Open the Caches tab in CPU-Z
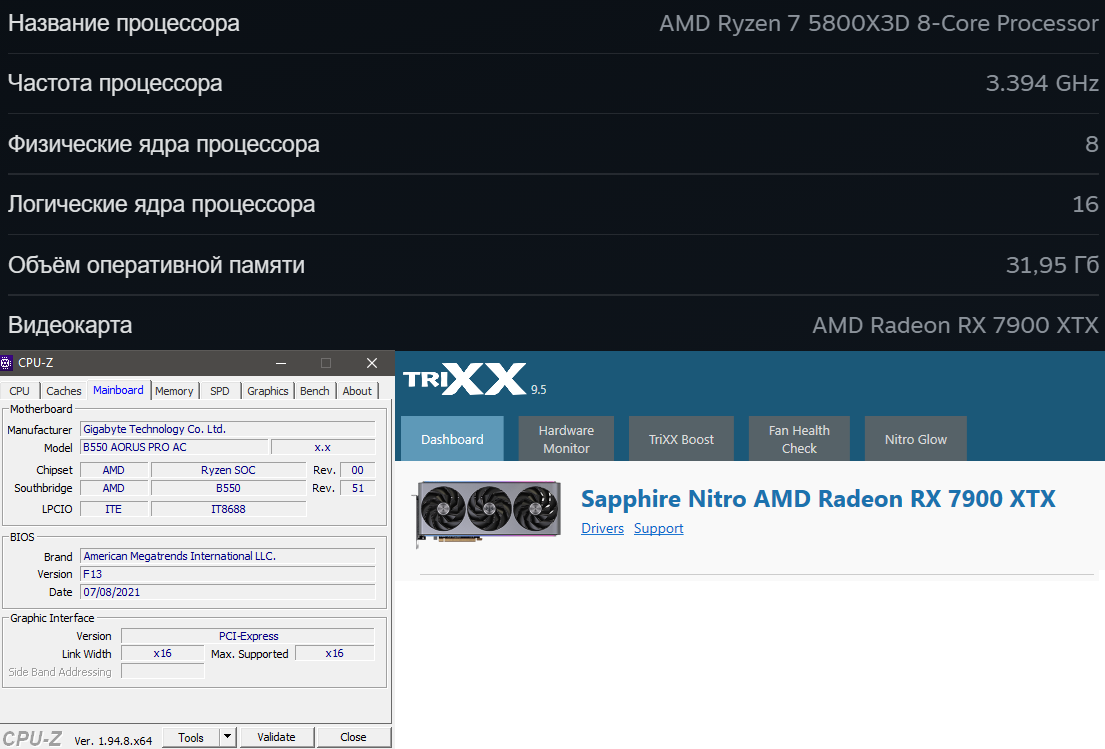Viewport: 1105px width, 749px height. pos(63,391)
